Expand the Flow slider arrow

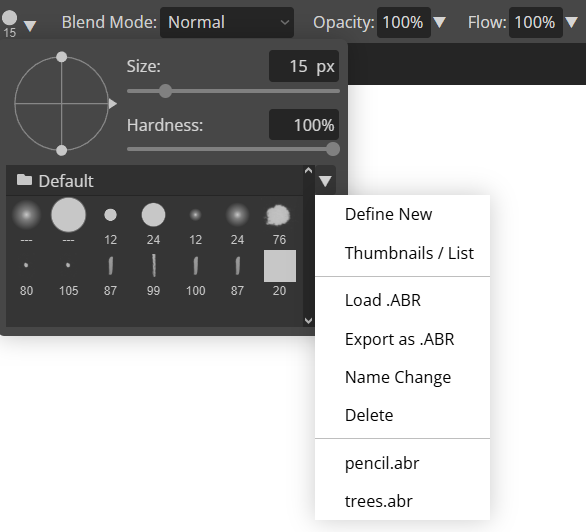click(x=572, y=22)
